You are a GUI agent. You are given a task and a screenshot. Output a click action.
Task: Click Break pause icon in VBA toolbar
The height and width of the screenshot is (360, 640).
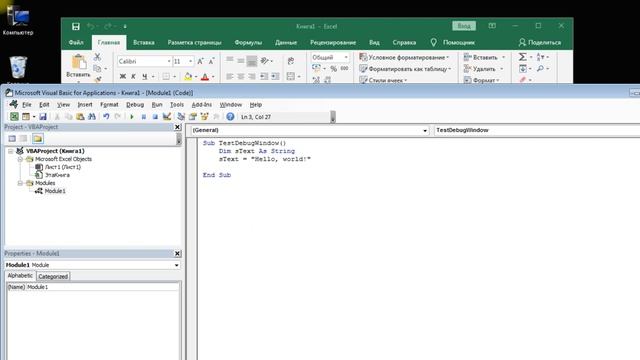(x=143, y=117)
